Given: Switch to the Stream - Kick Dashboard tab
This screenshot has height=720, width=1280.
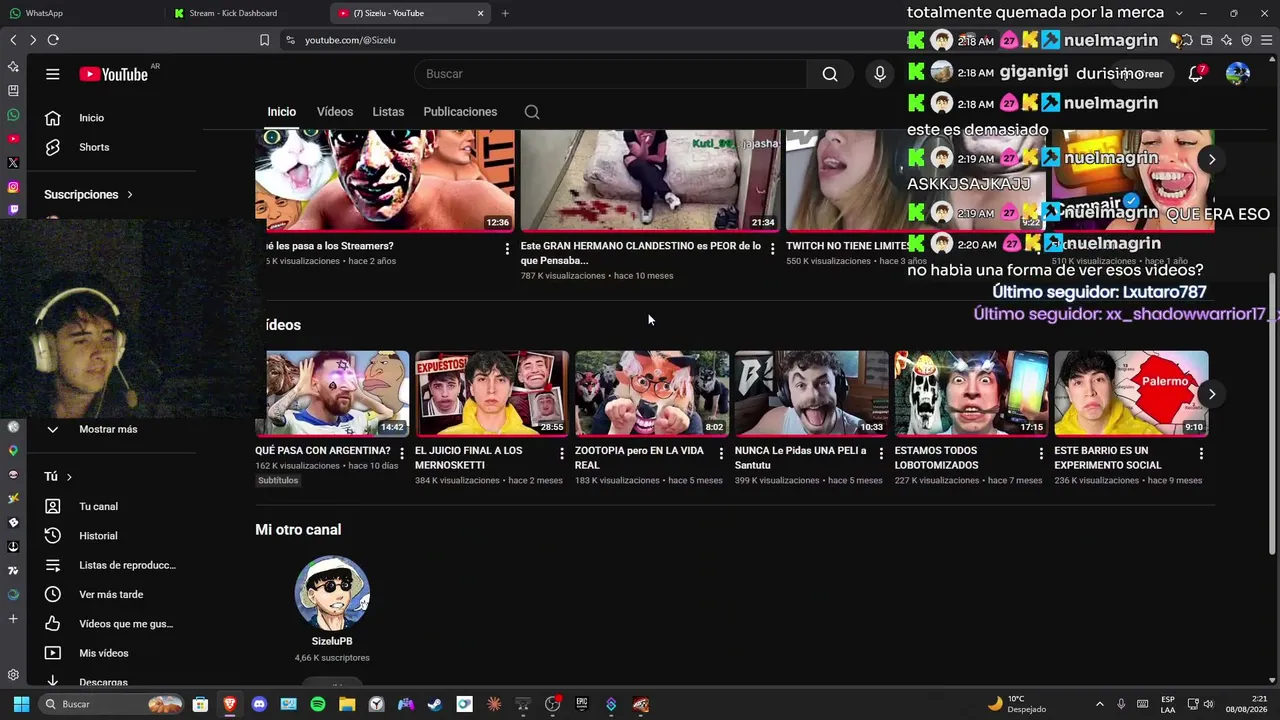Looking at the screenshot, I should [x=247, y=13].
